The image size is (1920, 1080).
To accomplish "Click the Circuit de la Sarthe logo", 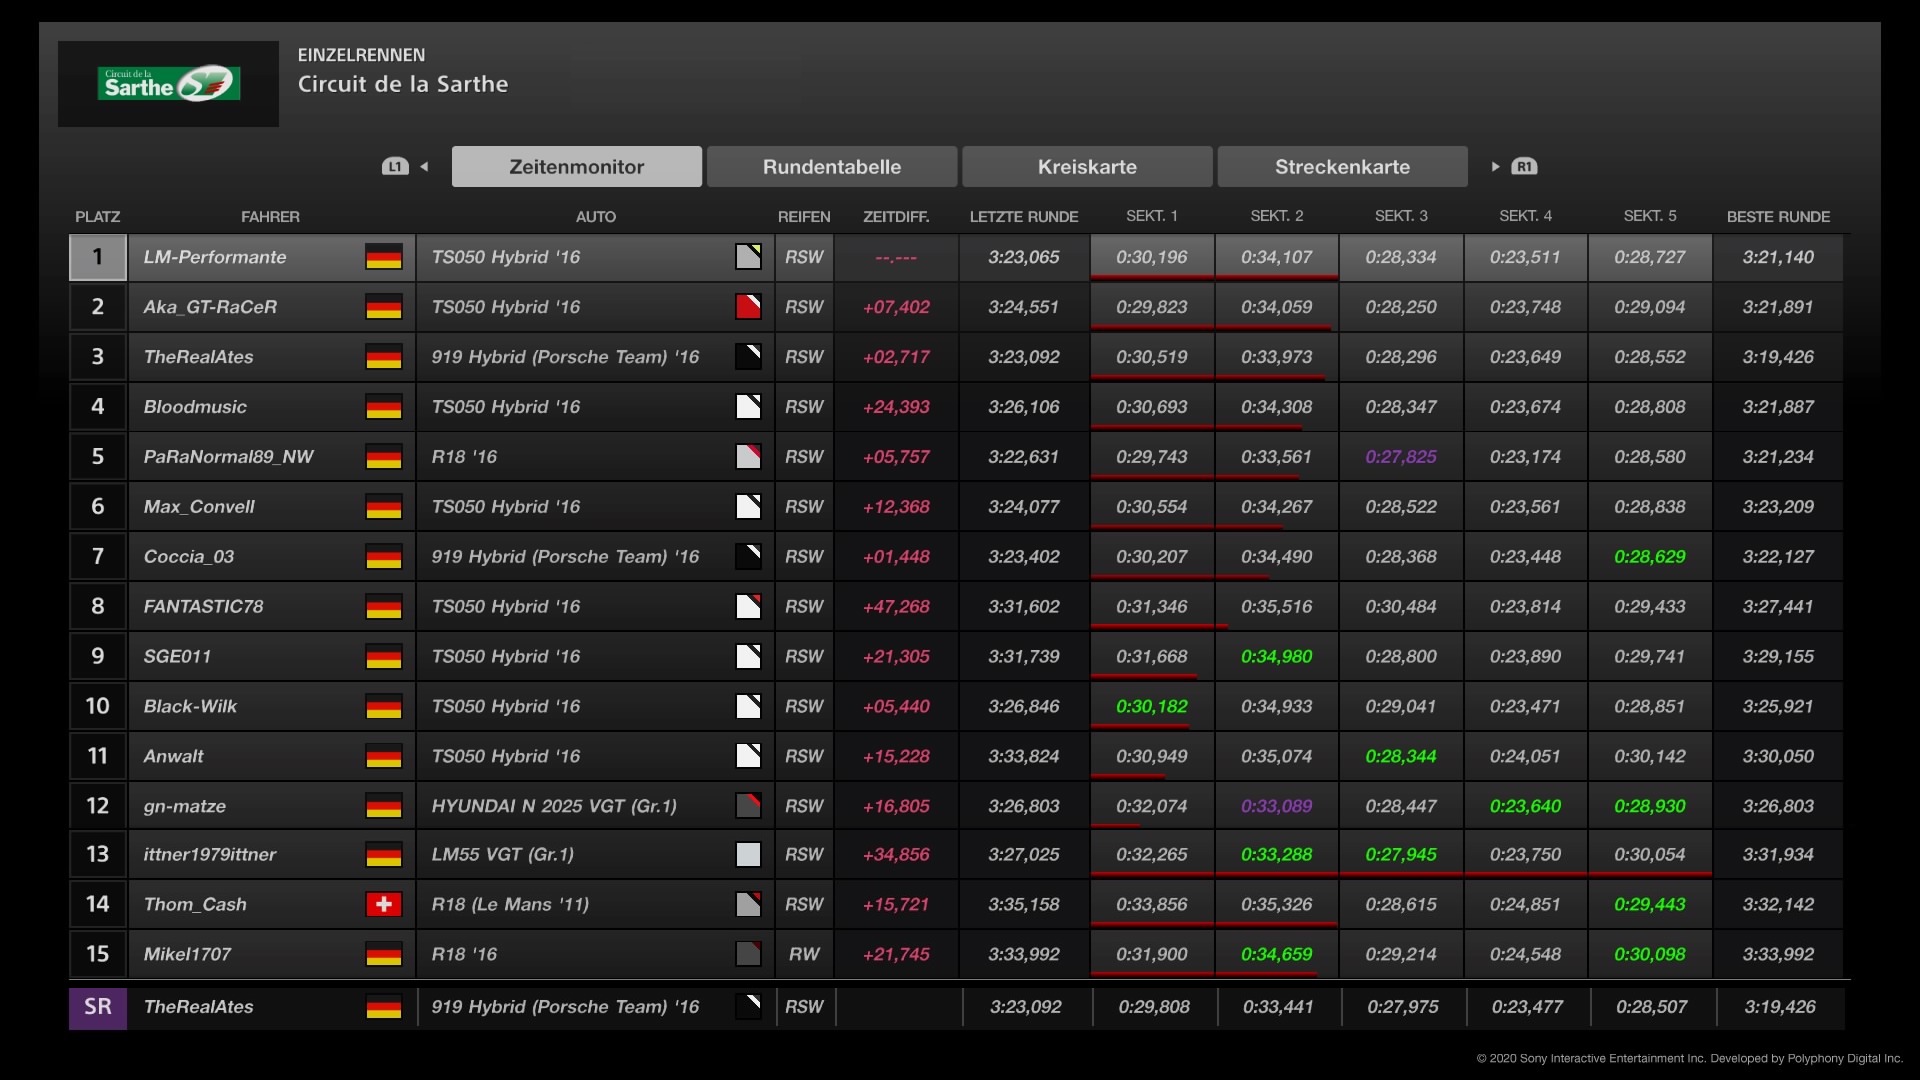I will pos(168,84).
